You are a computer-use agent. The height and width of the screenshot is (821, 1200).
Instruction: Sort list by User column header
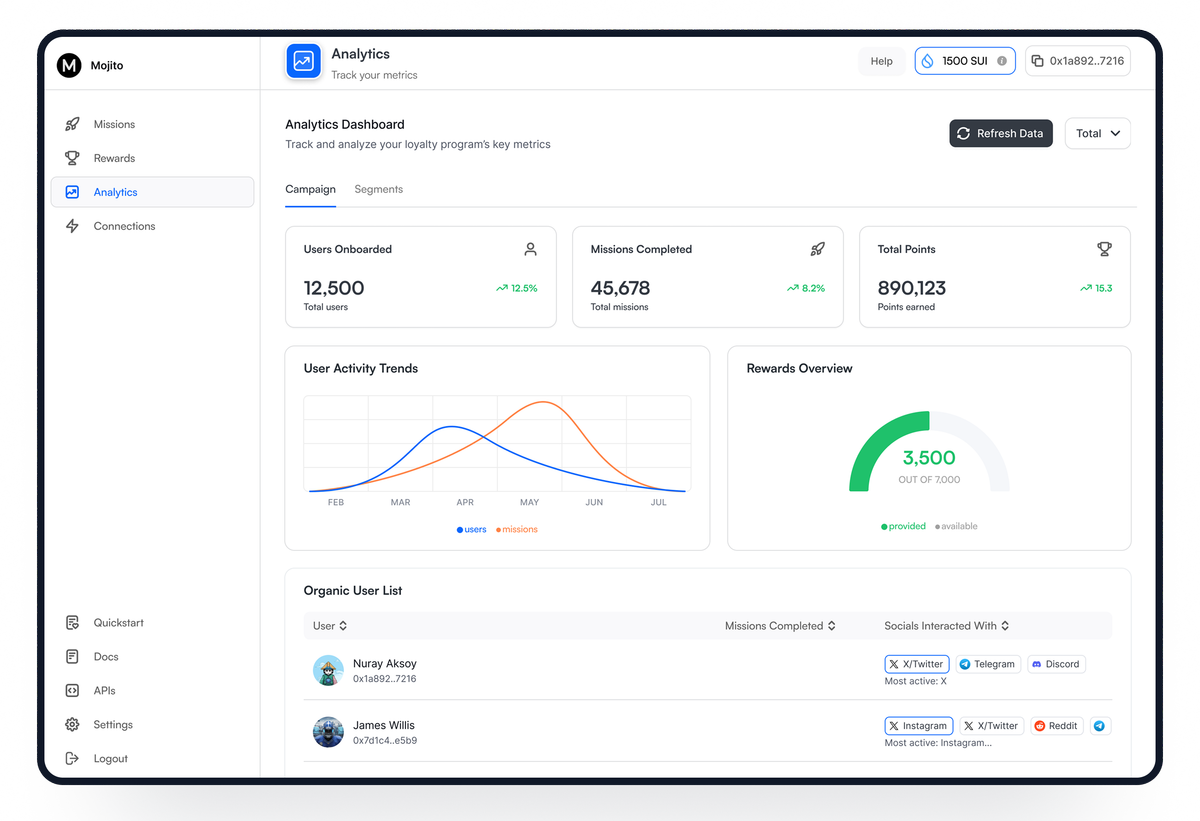(x=329, y=626)
